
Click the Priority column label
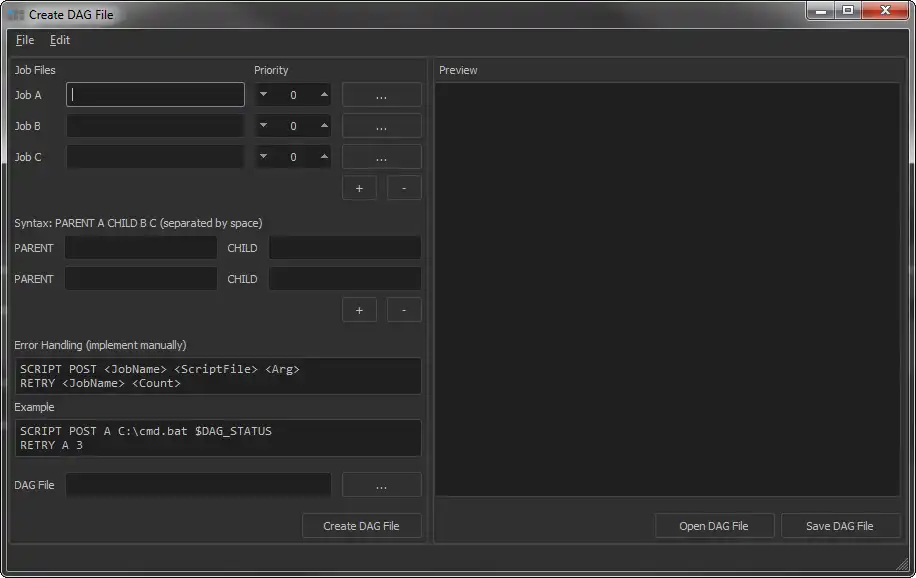pyautogui.click(x=271, y=70)
